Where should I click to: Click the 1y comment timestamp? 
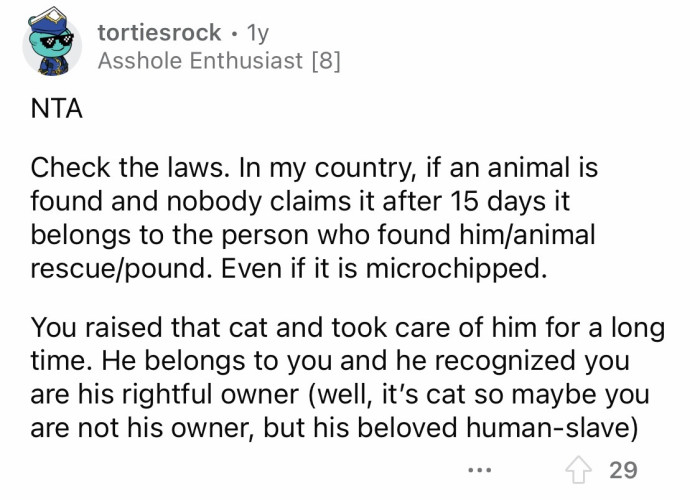pyautogui.click(x=256, y=33)
